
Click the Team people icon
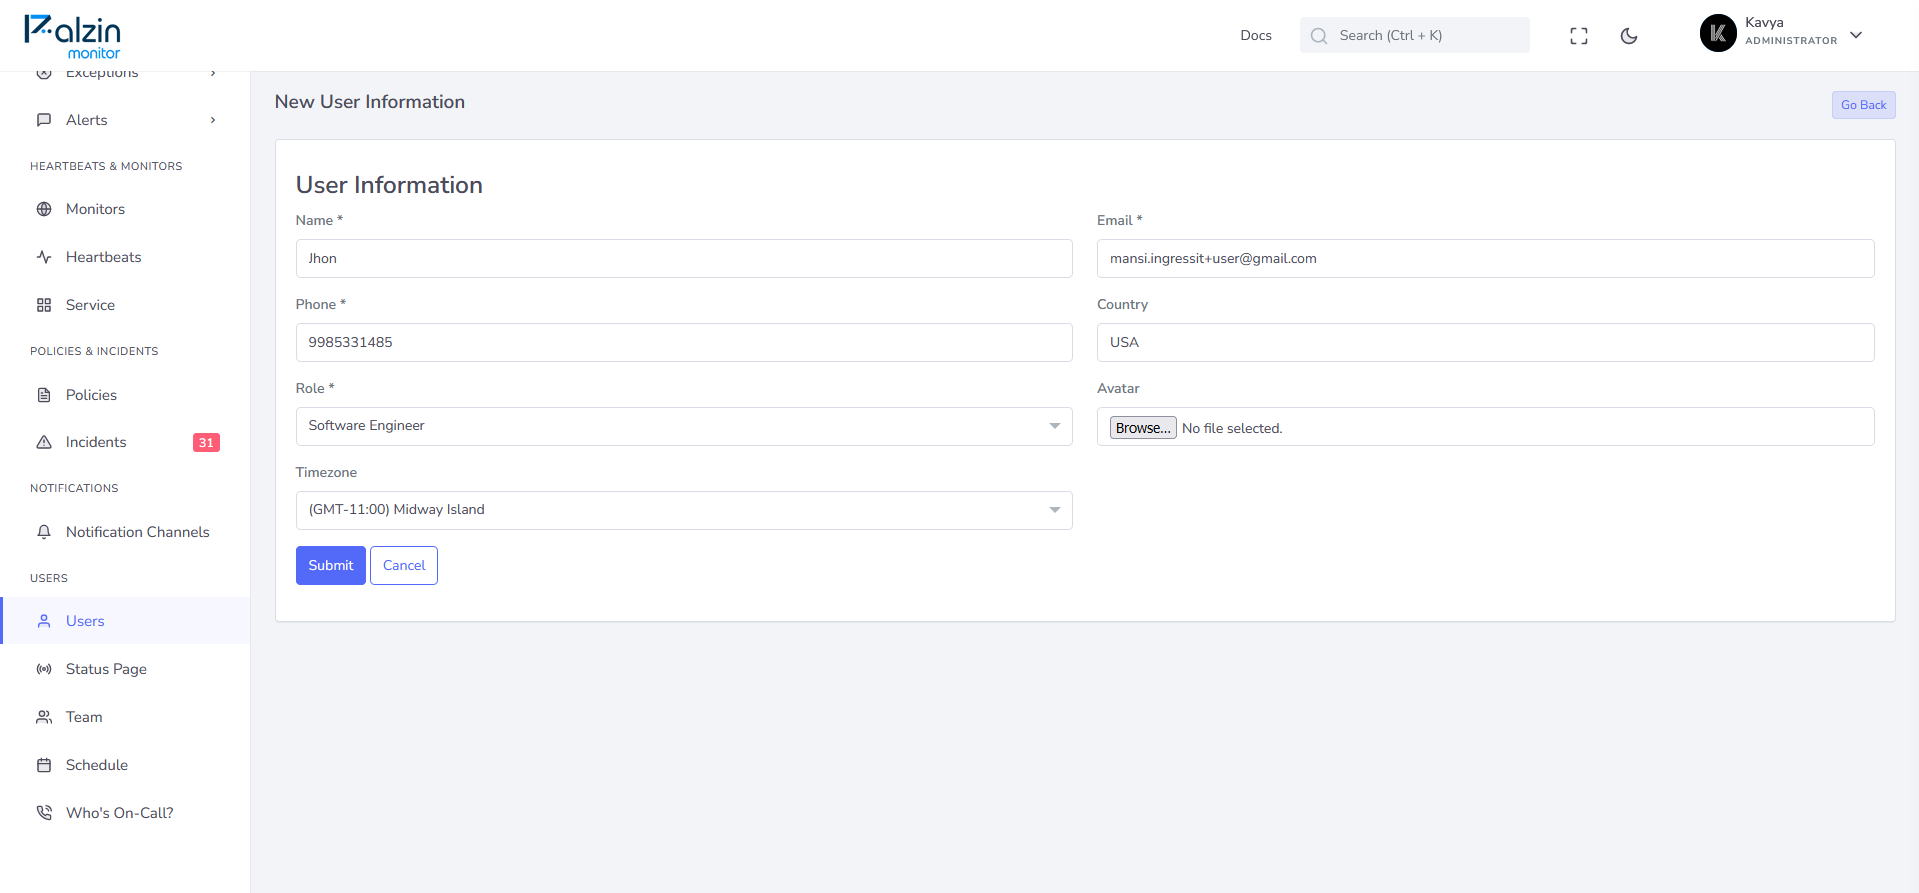44,717
